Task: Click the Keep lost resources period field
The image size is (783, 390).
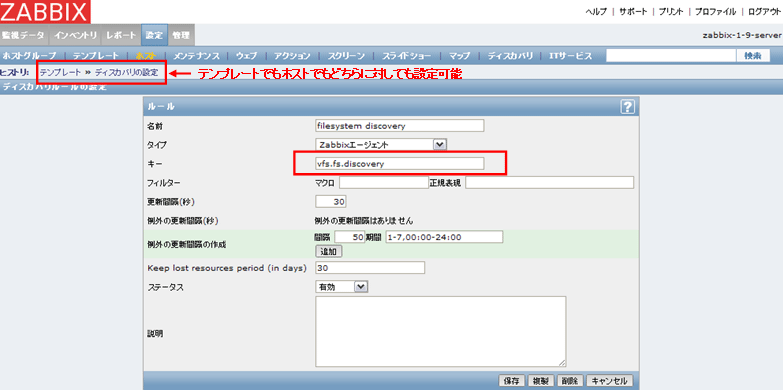Action: click(370, 268)
